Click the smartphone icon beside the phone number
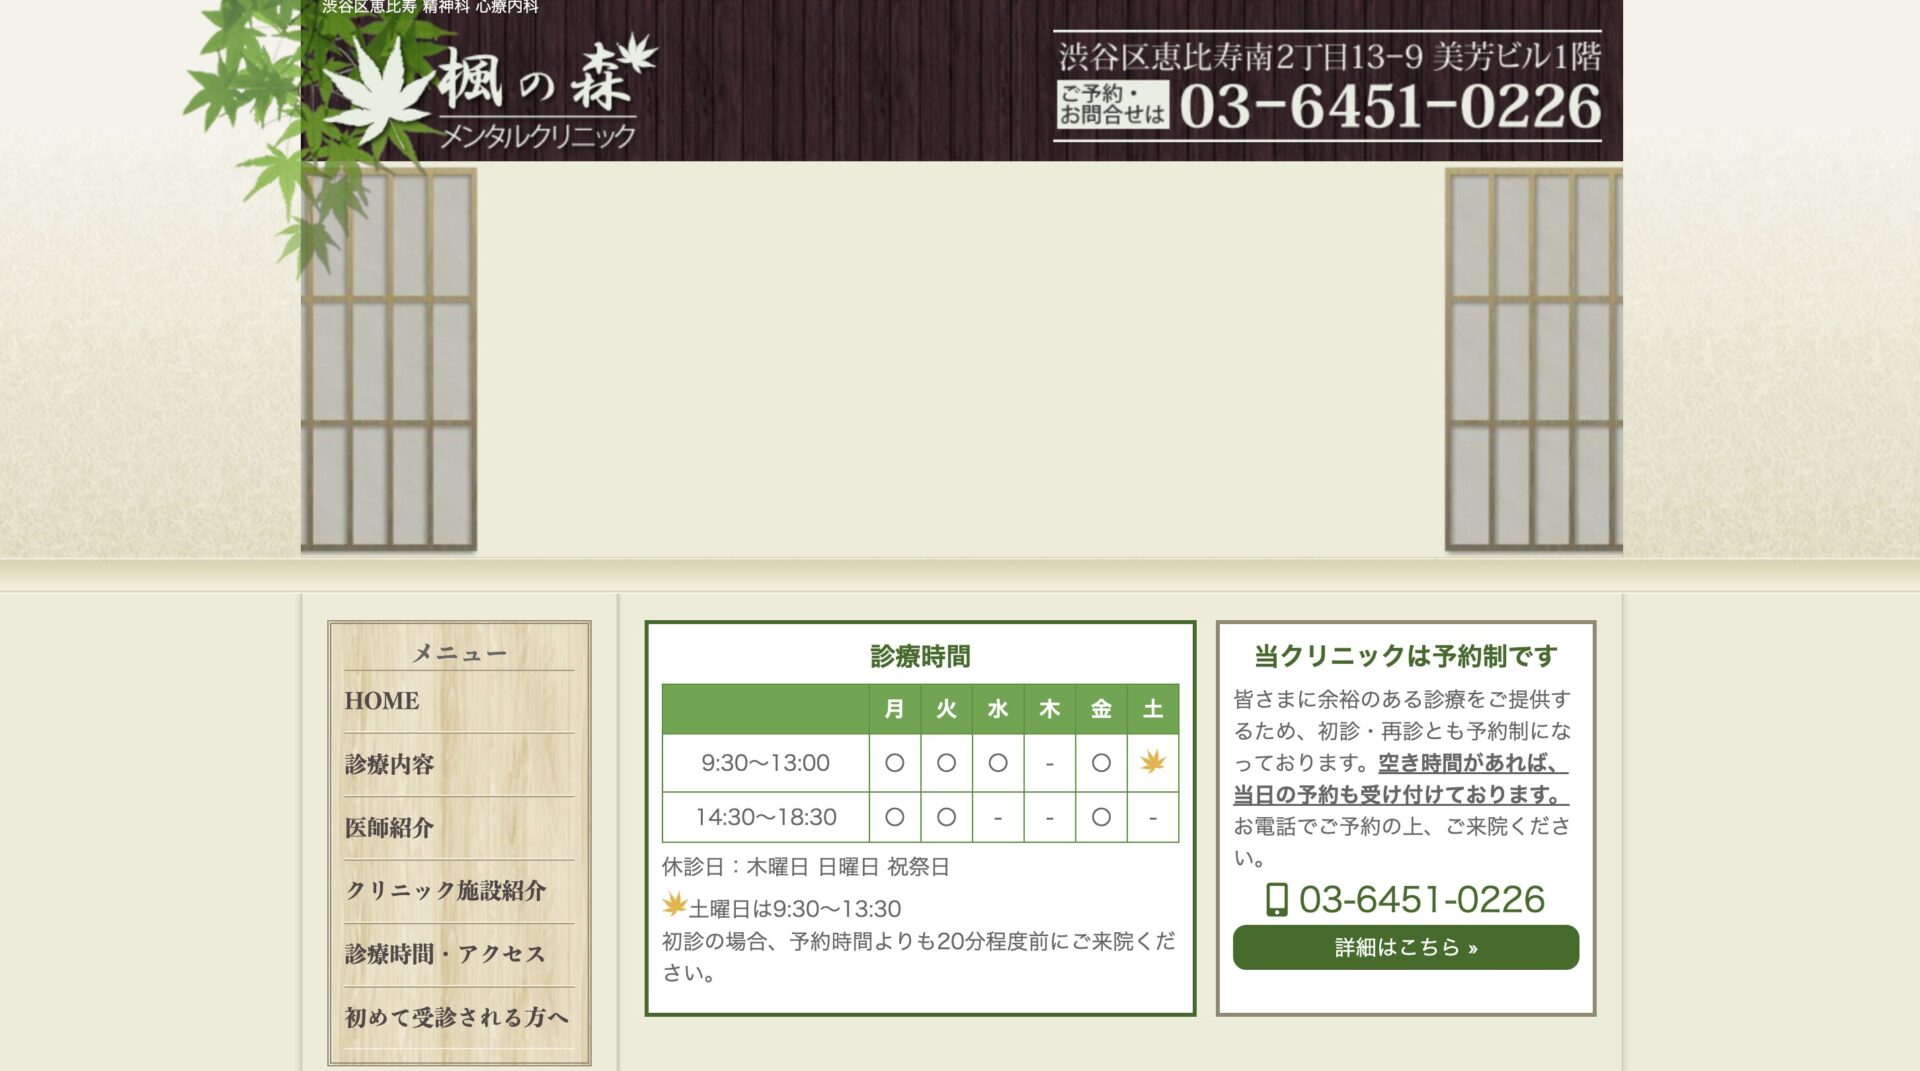Screen dimensions: 1920x1071 coord(1276,900)
